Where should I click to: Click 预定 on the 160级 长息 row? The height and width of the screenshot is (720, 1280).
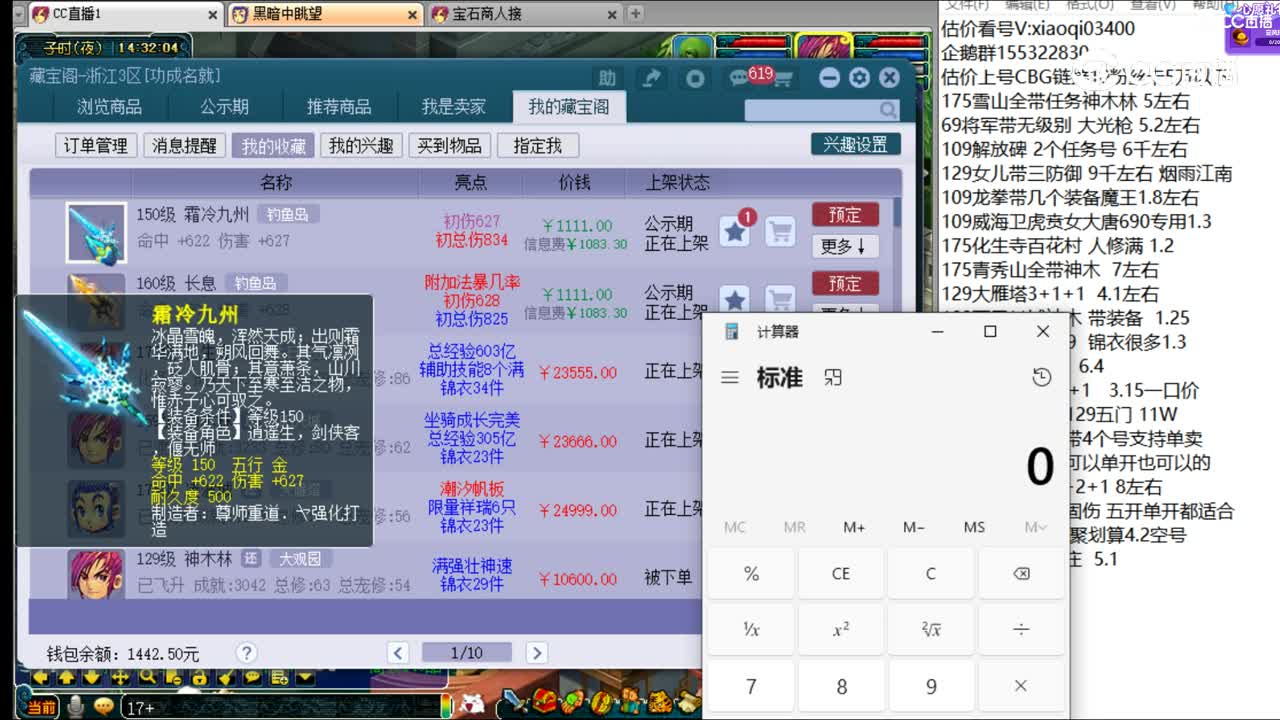(x=845, y=284)
